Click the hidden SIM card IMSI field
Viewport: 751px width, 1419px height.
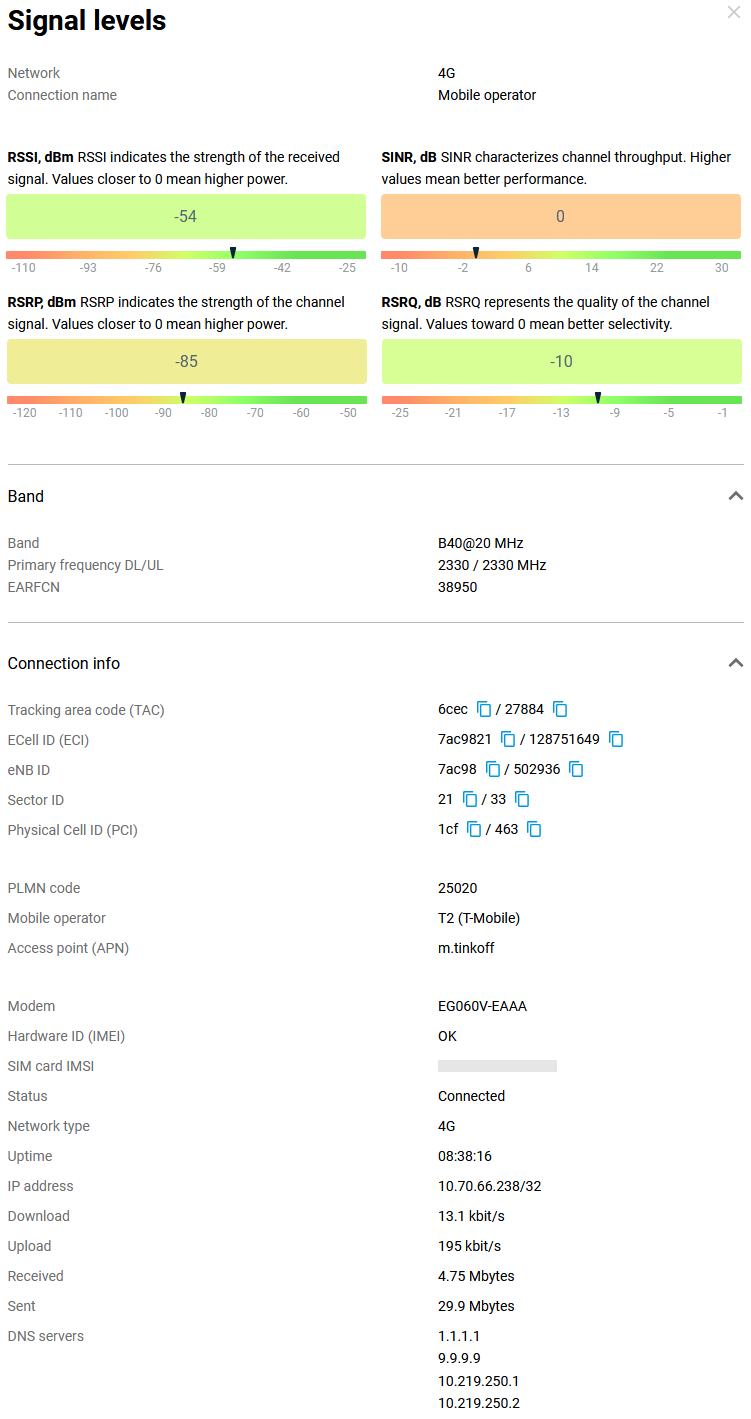pyautogui.click(x=497, y=1066)
